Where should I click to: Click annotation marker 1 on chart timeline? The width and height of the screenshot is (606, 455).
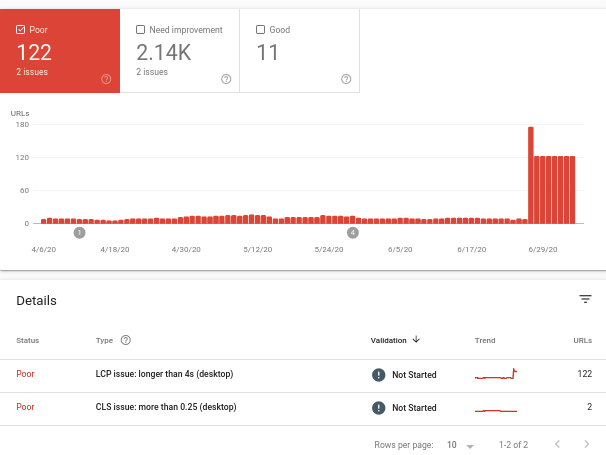[x=79, y=232]
